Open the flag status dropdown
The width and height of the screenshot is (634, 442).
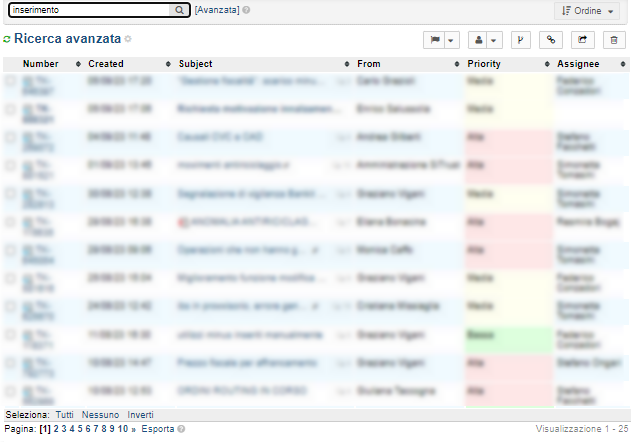(x=441, y=40)
